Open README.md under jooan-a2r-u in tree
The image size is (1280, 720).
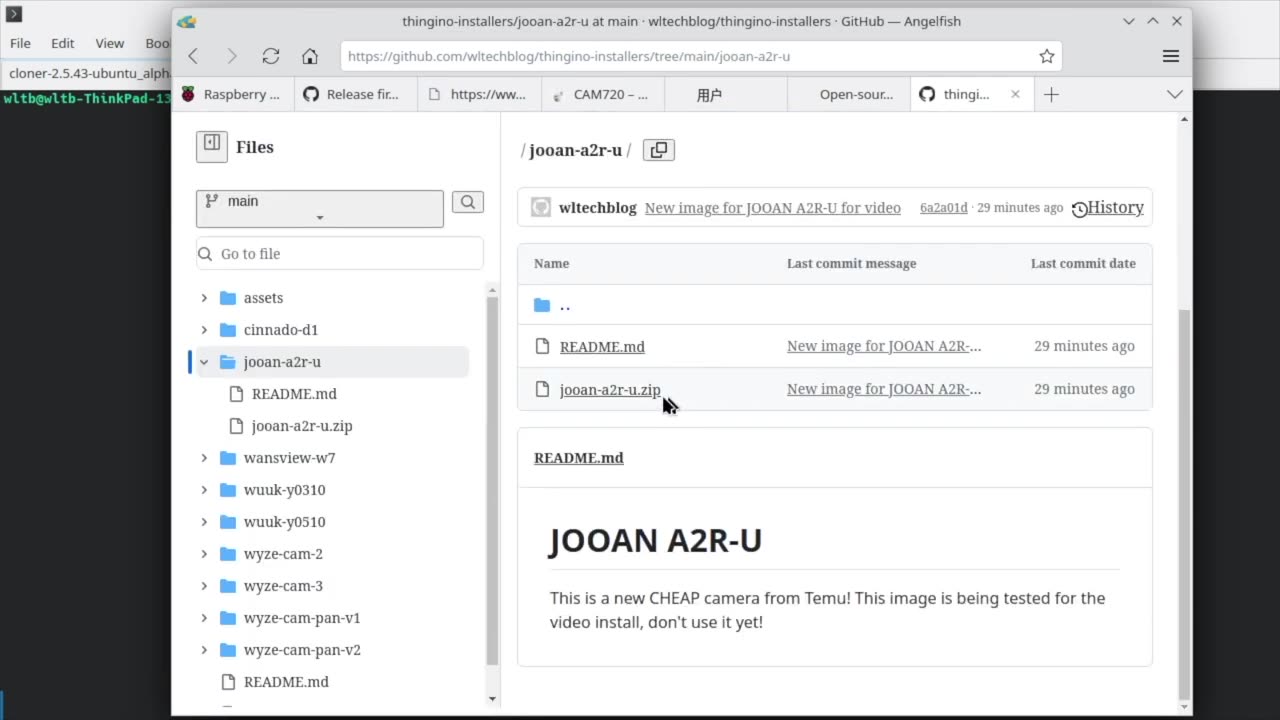pos(294,394)
